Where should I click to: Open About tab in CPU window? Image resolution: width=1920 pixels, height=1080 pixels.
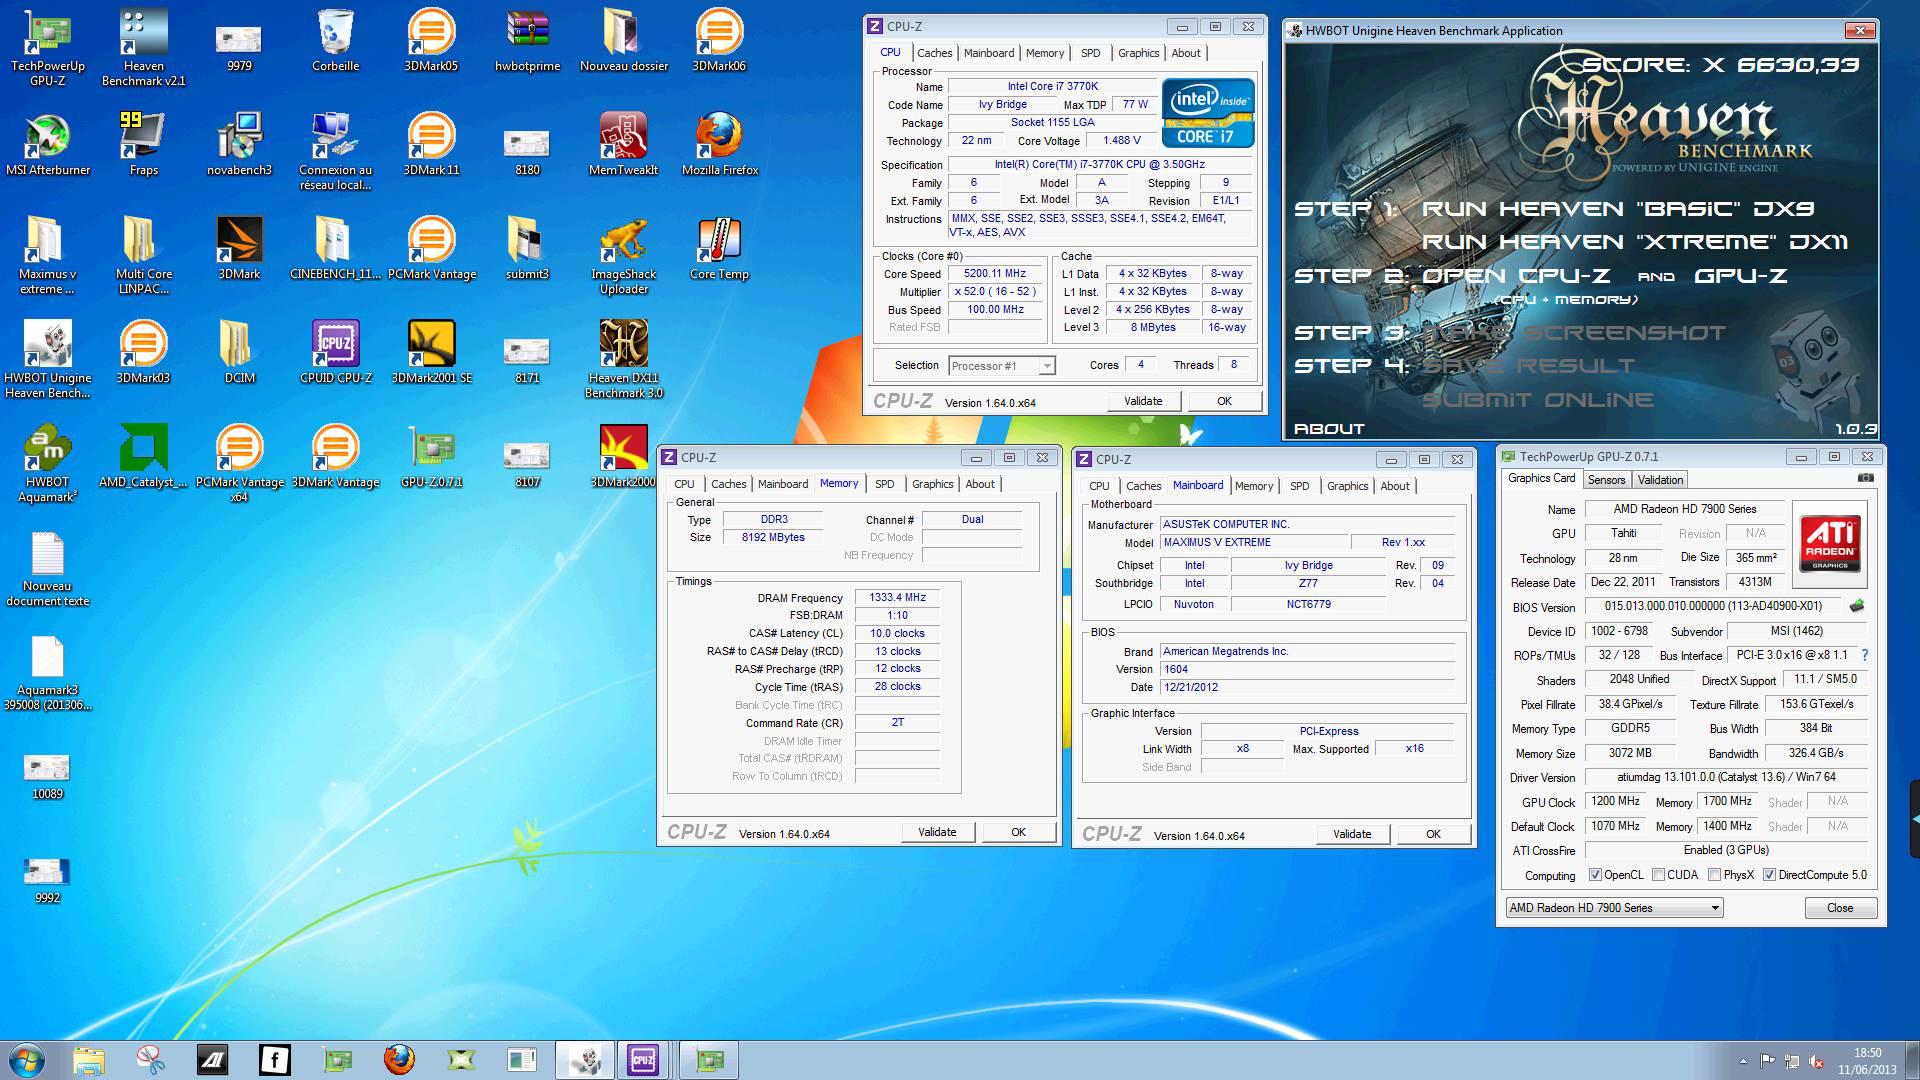(1186, 53)
